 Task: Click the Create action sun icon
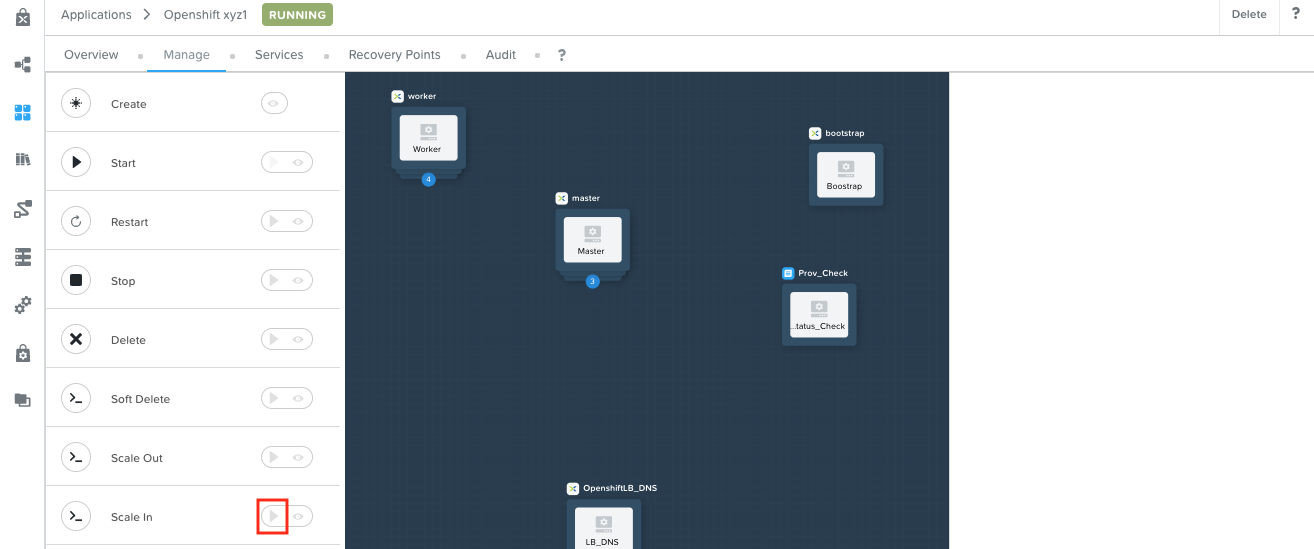pyautogui.click(x=76, y=104)
